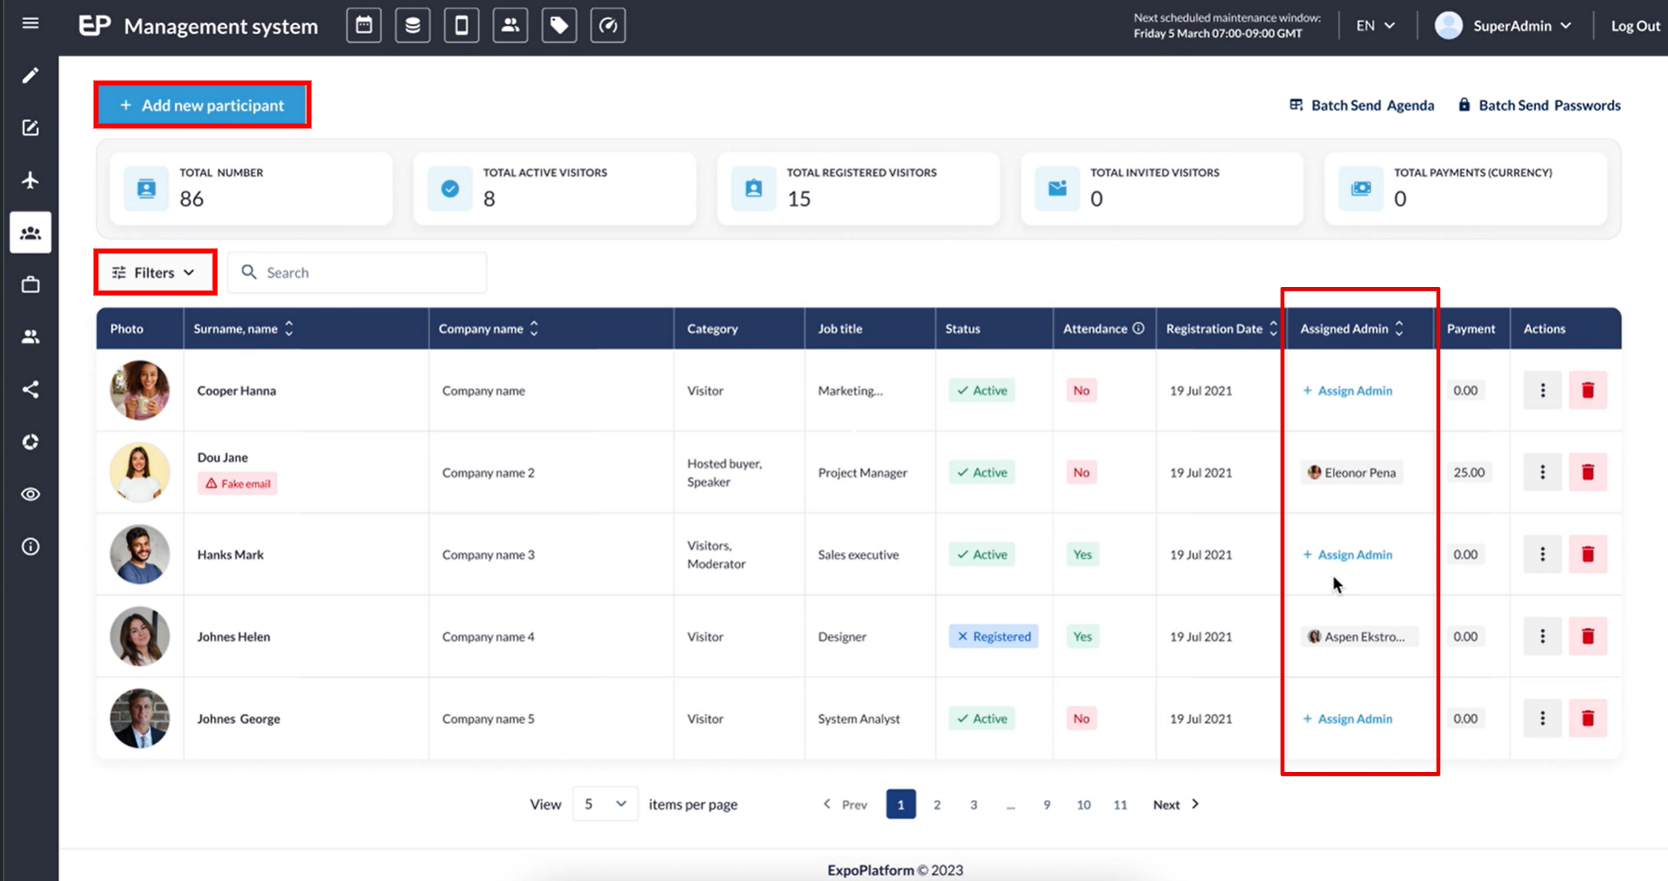
Task: Click the EP Management system logo
Action: click(x=198, y=26)
